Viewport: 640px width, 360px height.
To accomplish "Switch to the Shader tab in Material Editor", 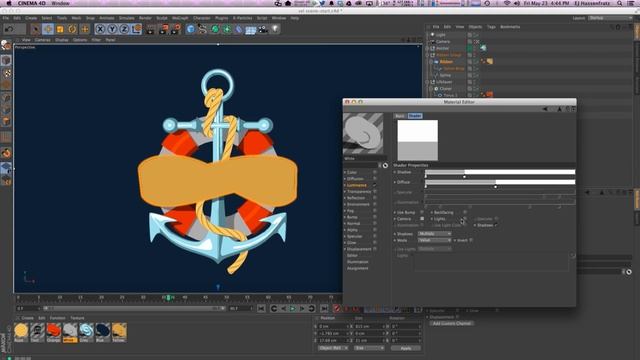I will click(415, 116).
